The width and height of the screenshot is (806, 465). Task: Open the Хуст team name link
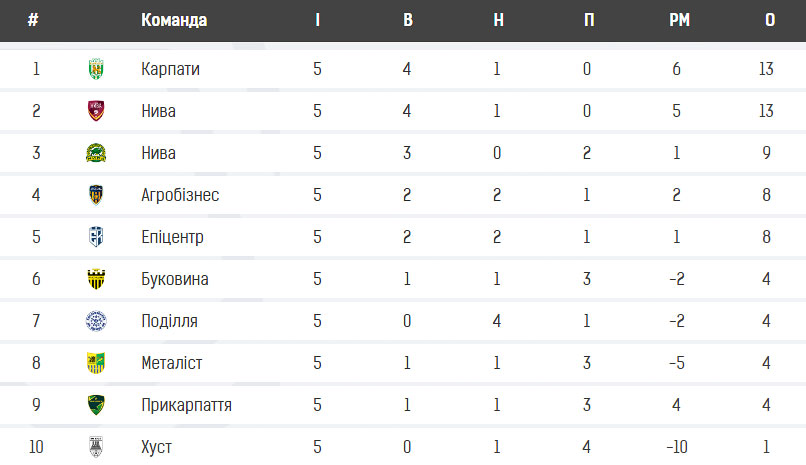[156, 448]
